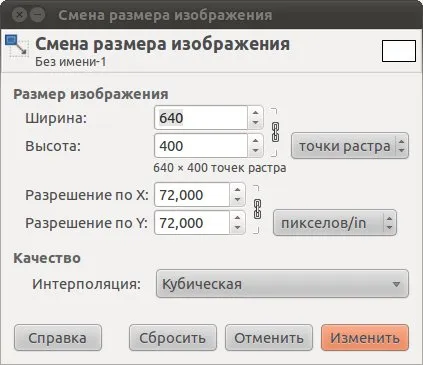Click the 640 × 400 точек растра text
Image resolution: width=423 pixels, height=365 pixels.
(x=220, y=168)
